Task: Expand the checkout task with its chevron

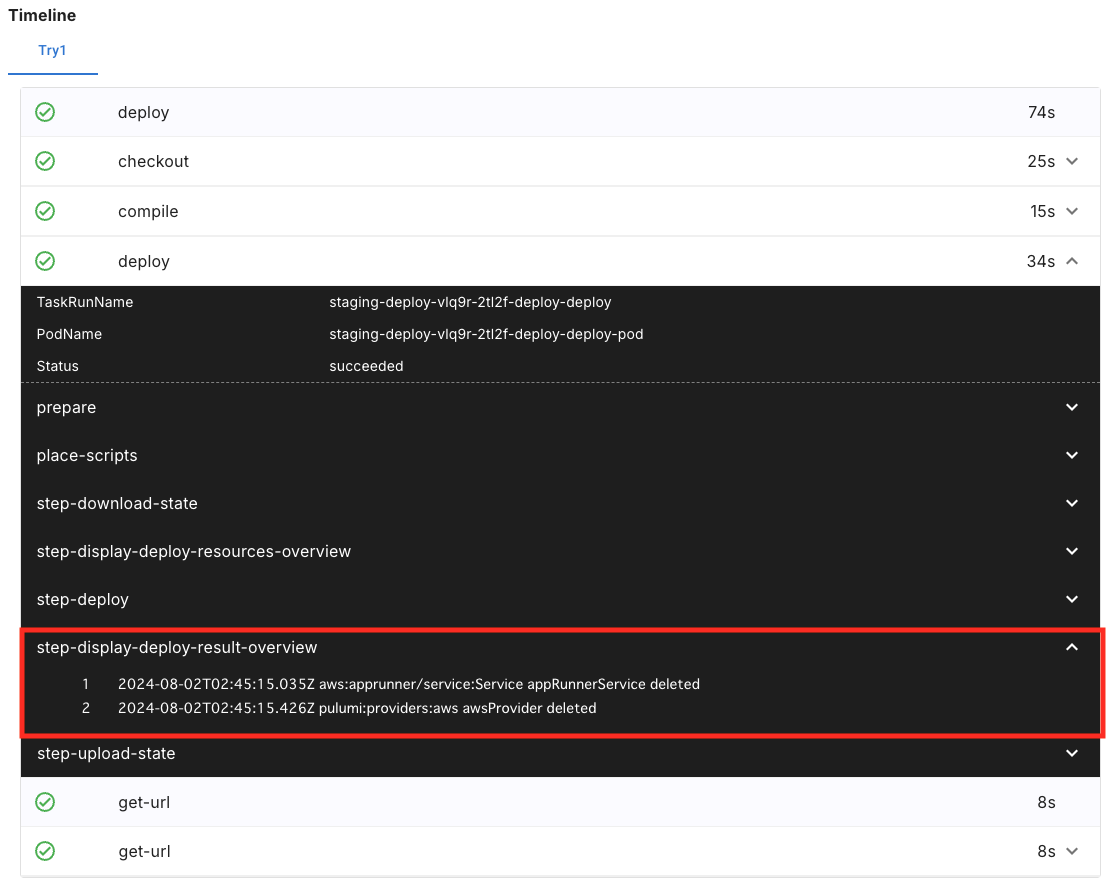Action: tap(1072, 161)
